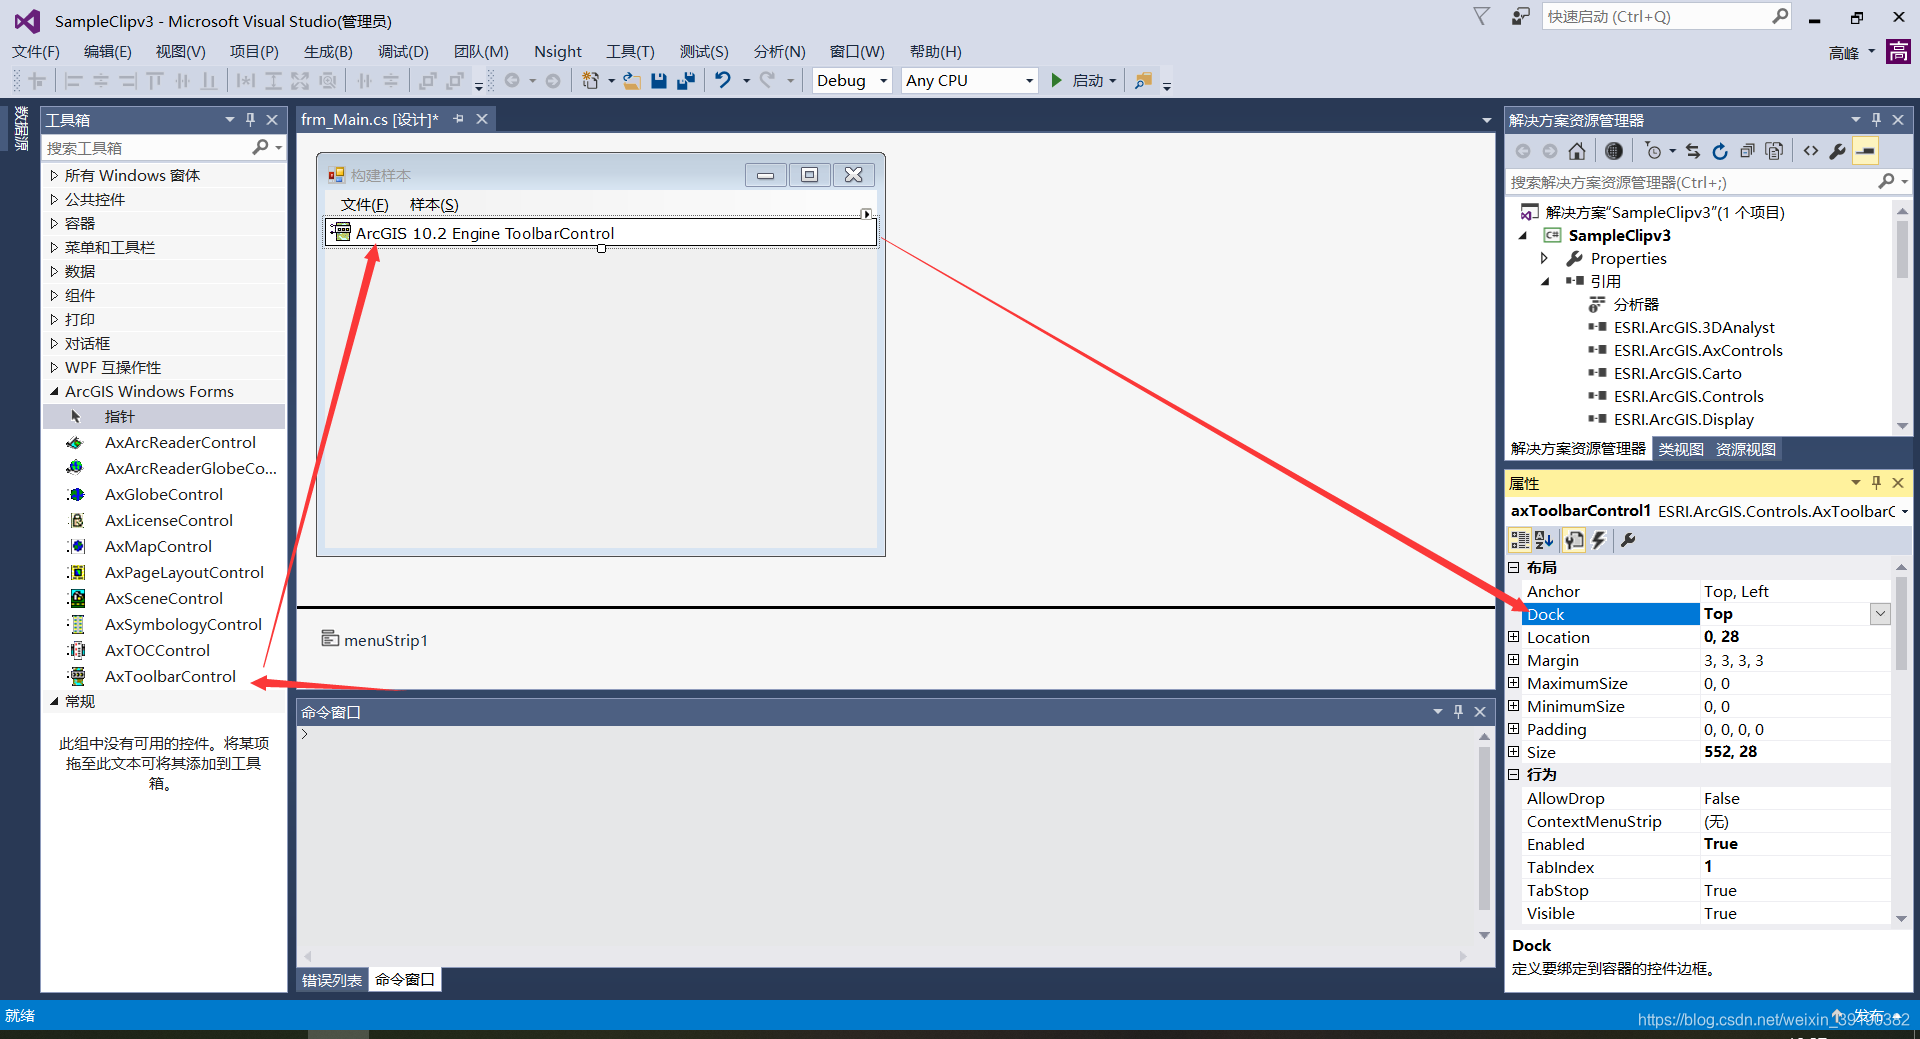Screen dimensions: 1920x1039
Task: Switch to the 错误列表 tab
Action: click(x=332, y=980)
